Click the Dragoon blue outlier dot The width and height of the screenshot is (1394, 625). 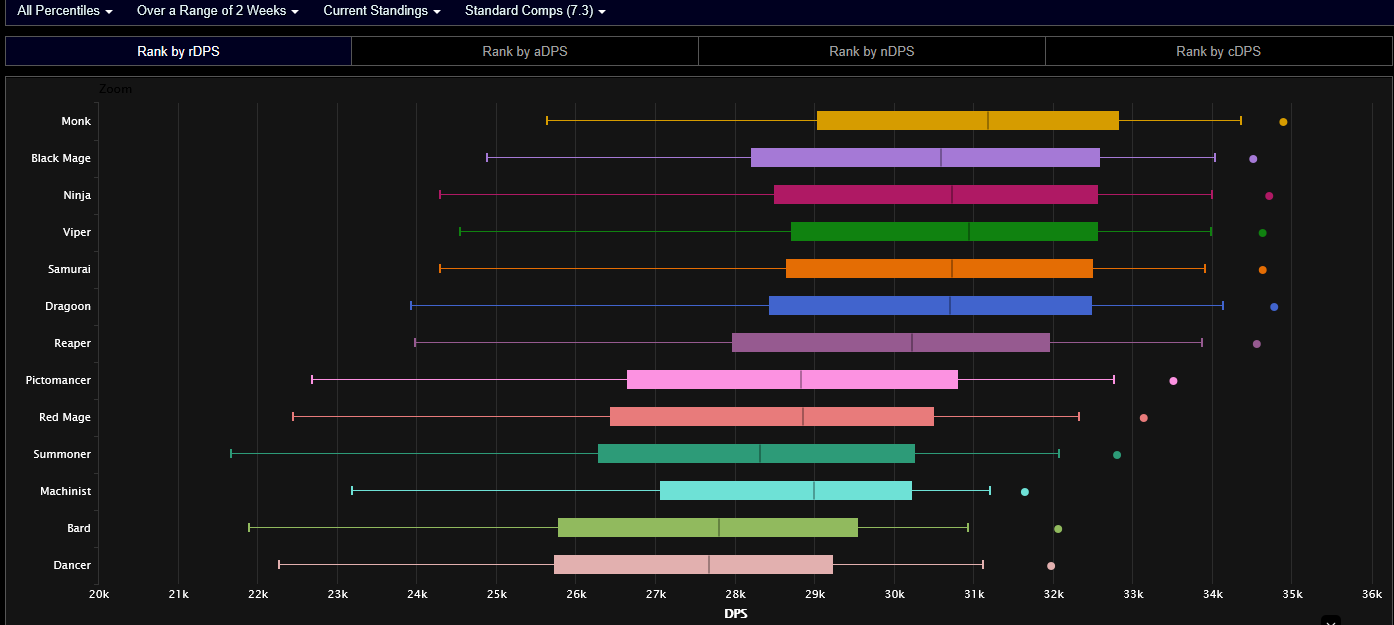(1274, 307)
